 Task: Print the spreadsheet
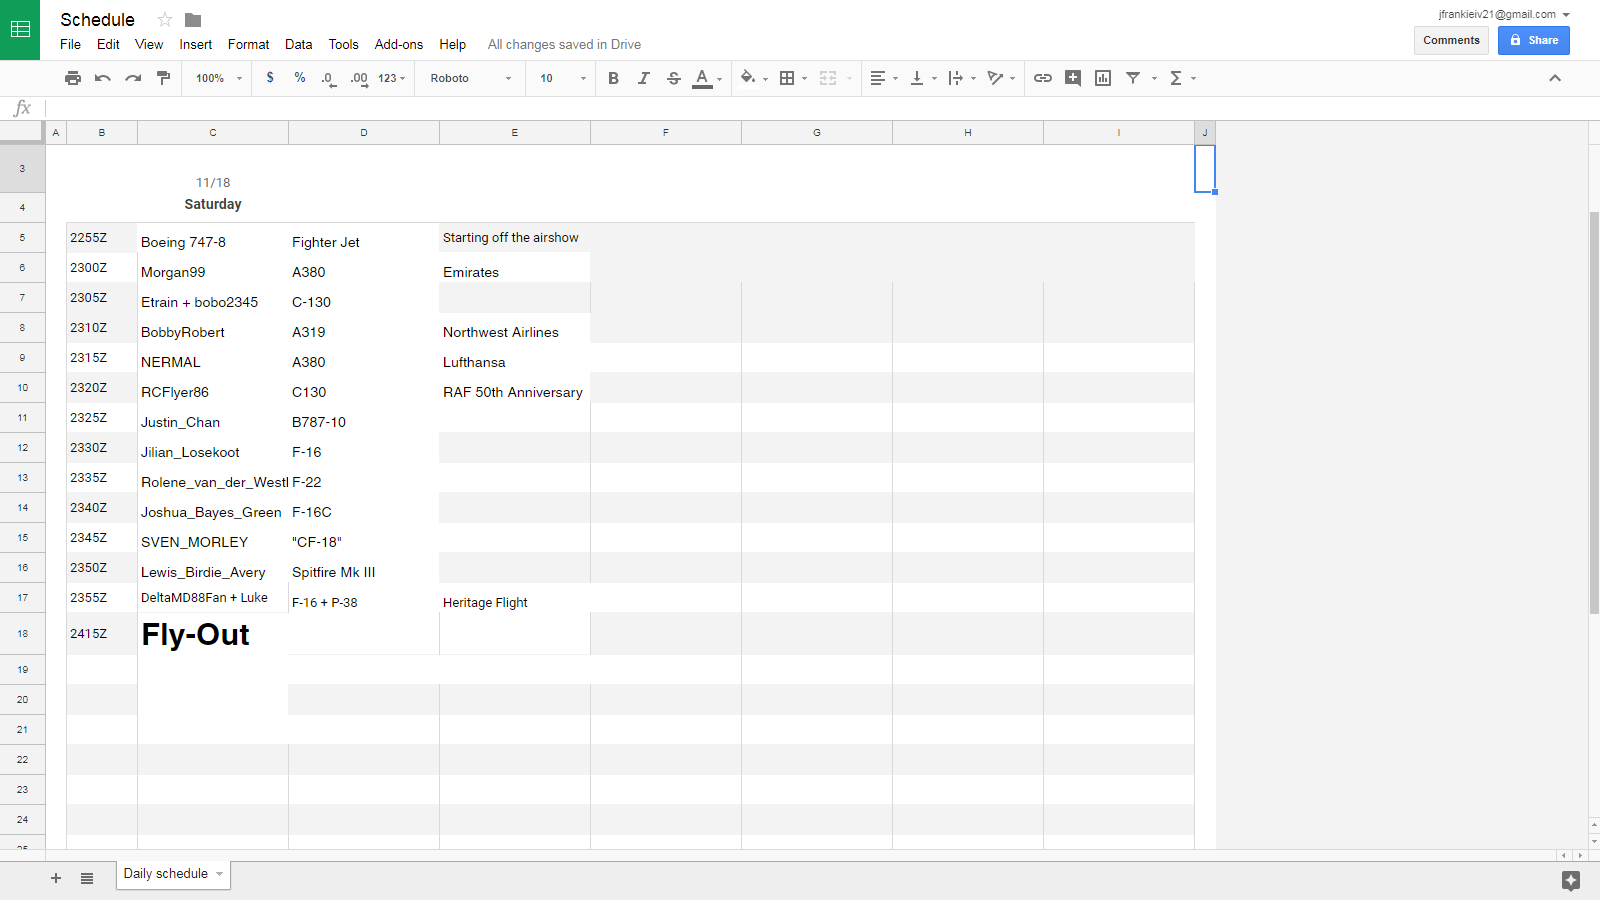click(x=73, y=78)
